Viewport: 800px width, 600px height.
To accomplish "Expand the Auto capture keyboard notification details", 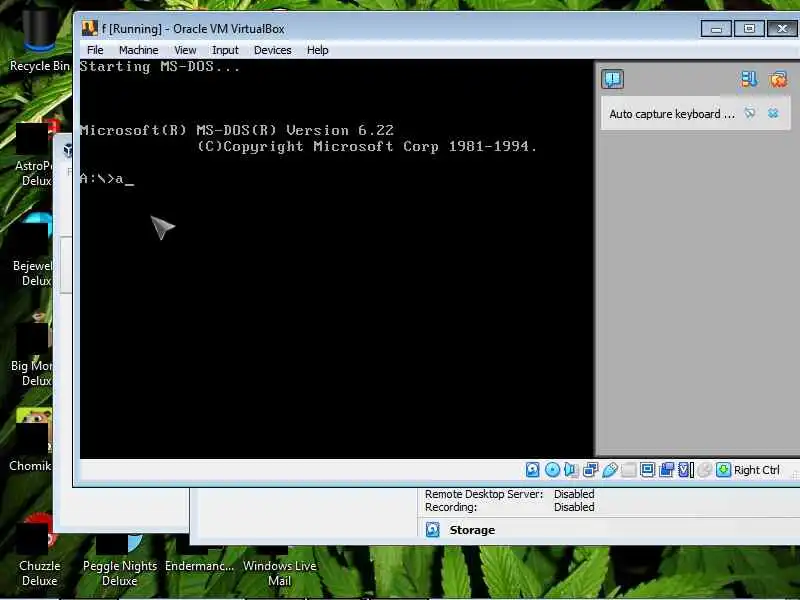I will (x=749, y=113).
